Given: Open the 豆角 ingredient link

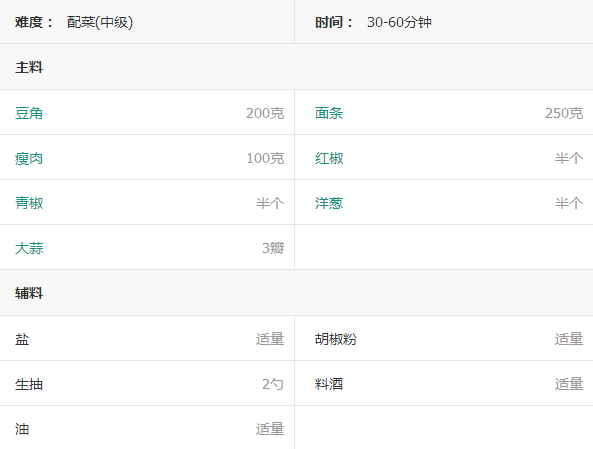Looking at the screenshot, I should [29, 113].
